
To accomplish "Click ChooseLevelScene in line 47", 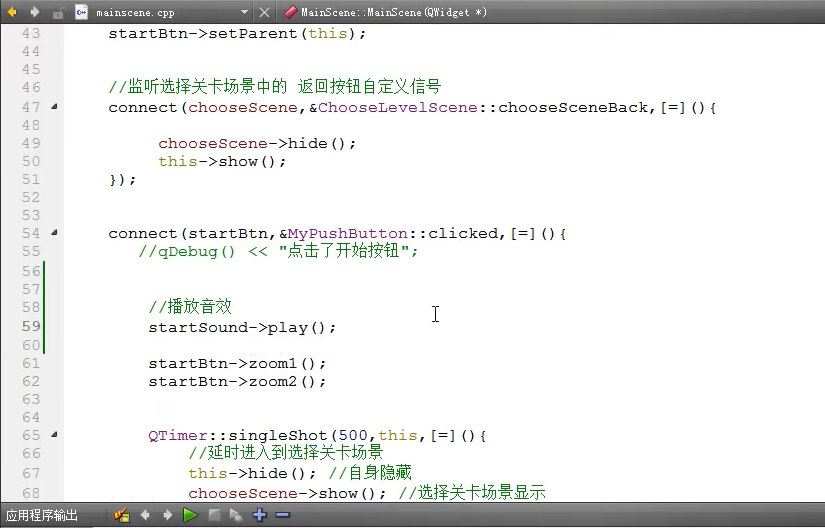I will click(398, 107).
